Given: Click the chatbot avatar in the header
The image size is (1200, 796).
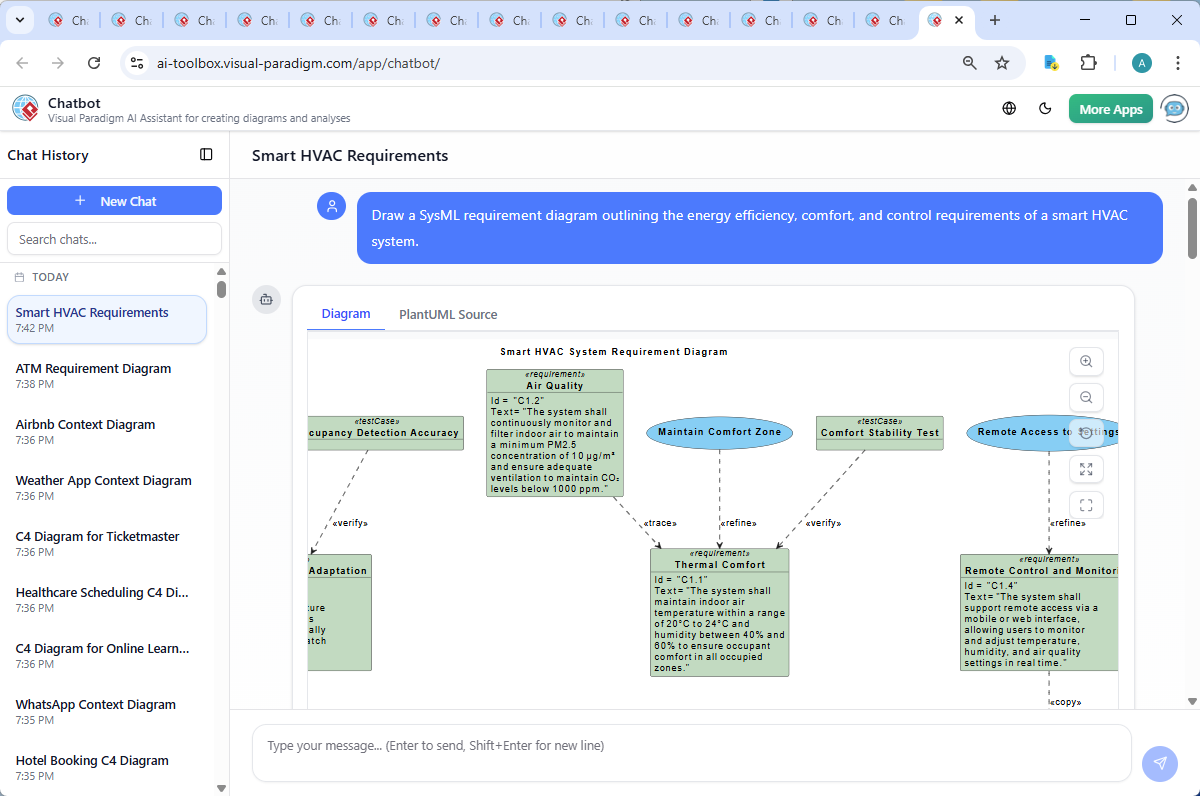Looking at the screenshot, I should pos(1173,108).
